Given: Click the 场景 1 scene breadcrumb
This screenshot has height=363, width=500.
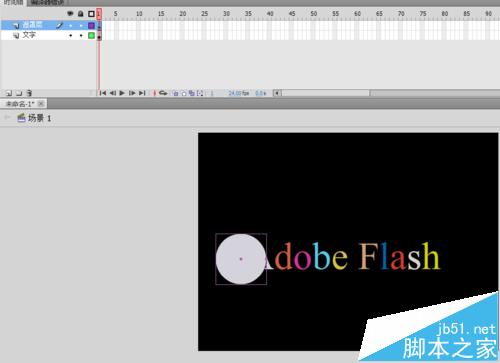Looking at the screenshot, I should click(34, 118).
